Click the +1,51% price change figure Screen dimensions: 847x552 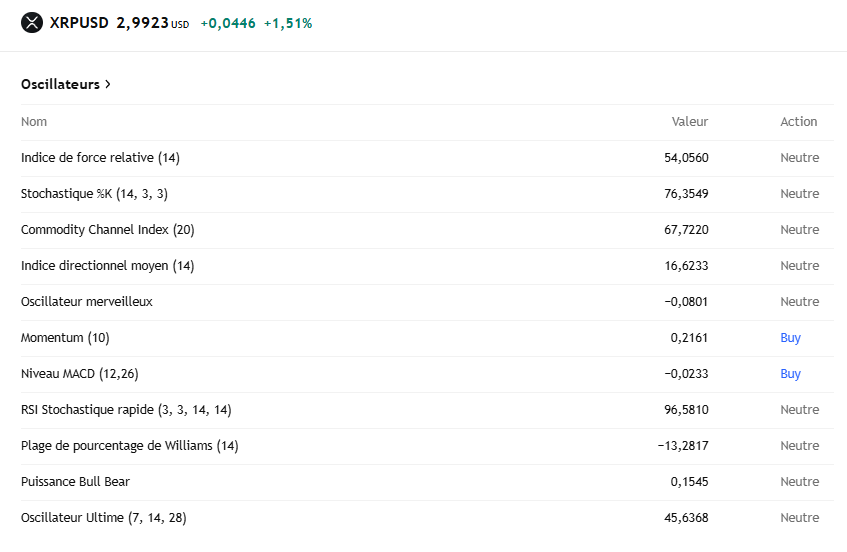pos(288,23)
